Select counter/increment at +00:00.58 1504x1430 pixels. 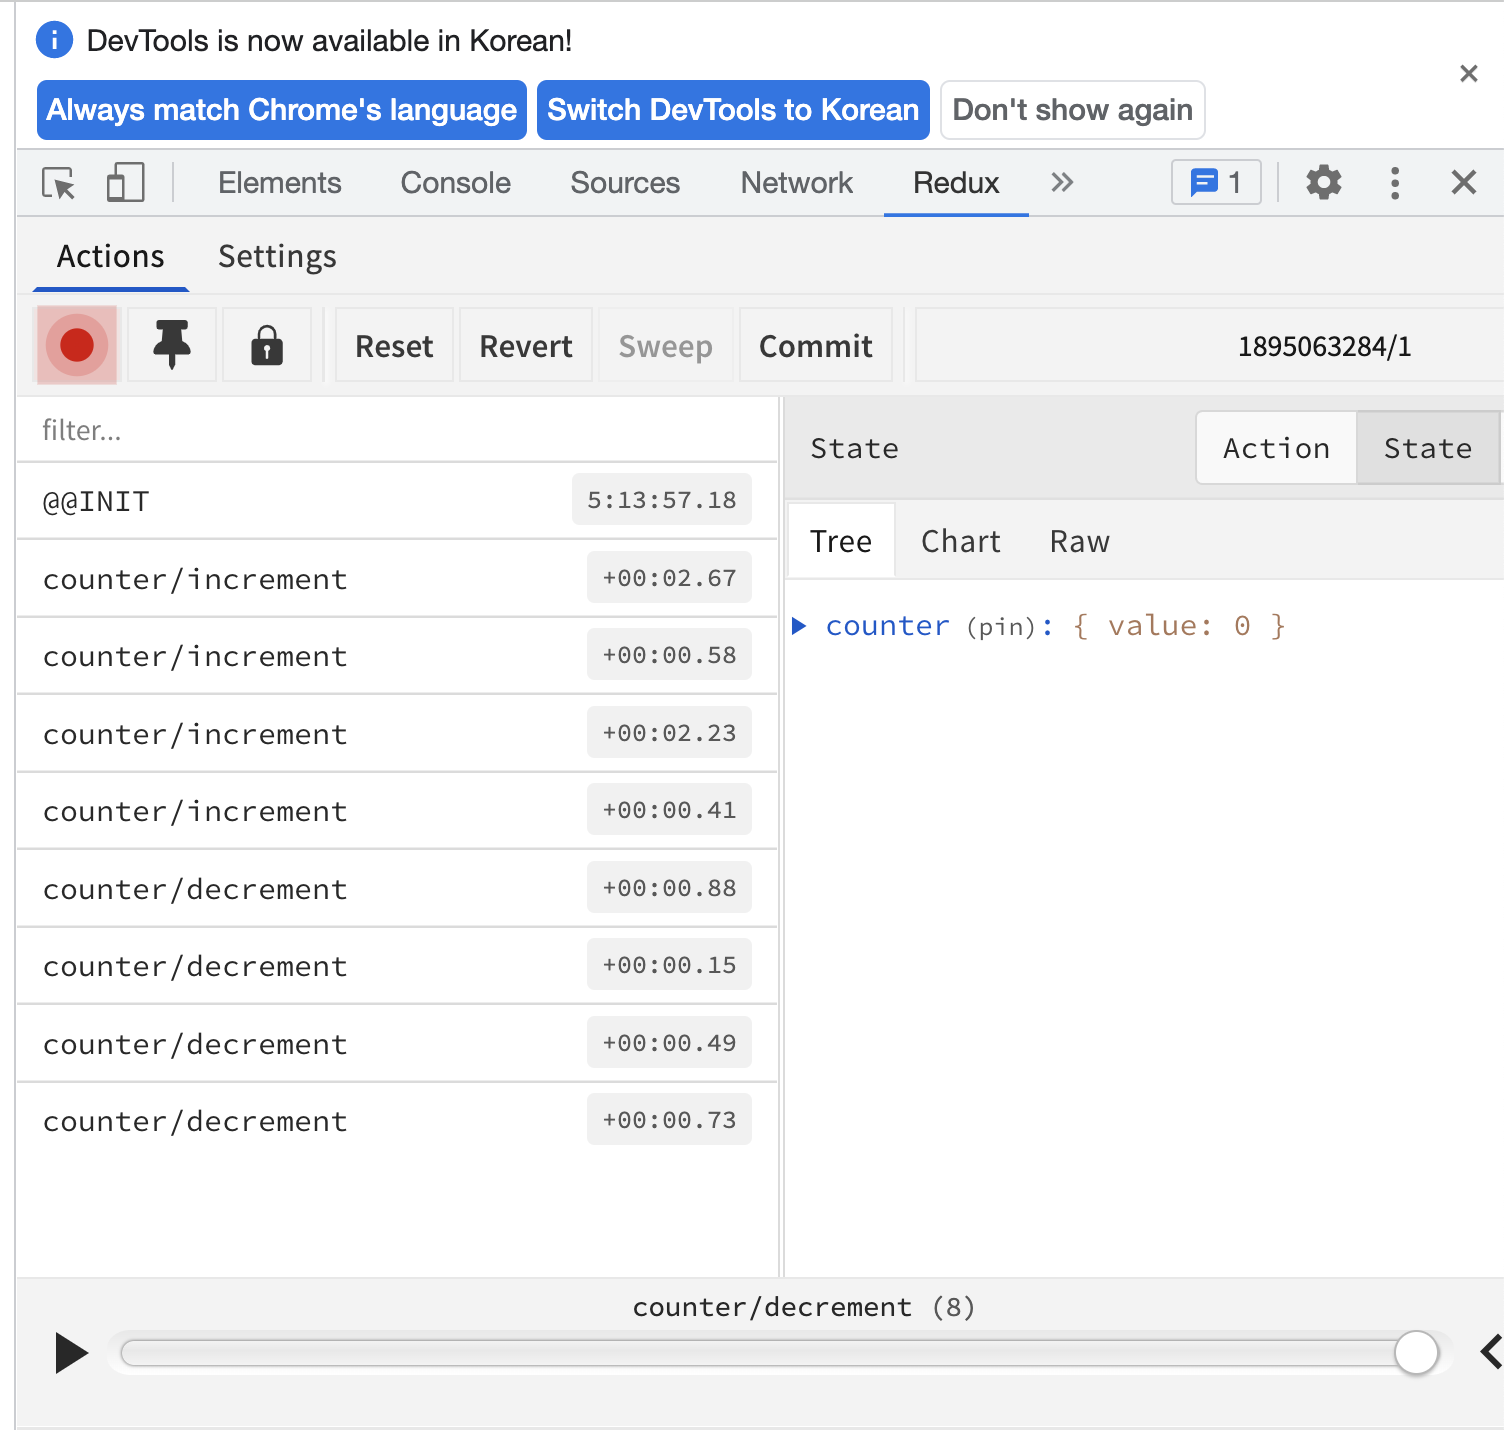point(397,656)
